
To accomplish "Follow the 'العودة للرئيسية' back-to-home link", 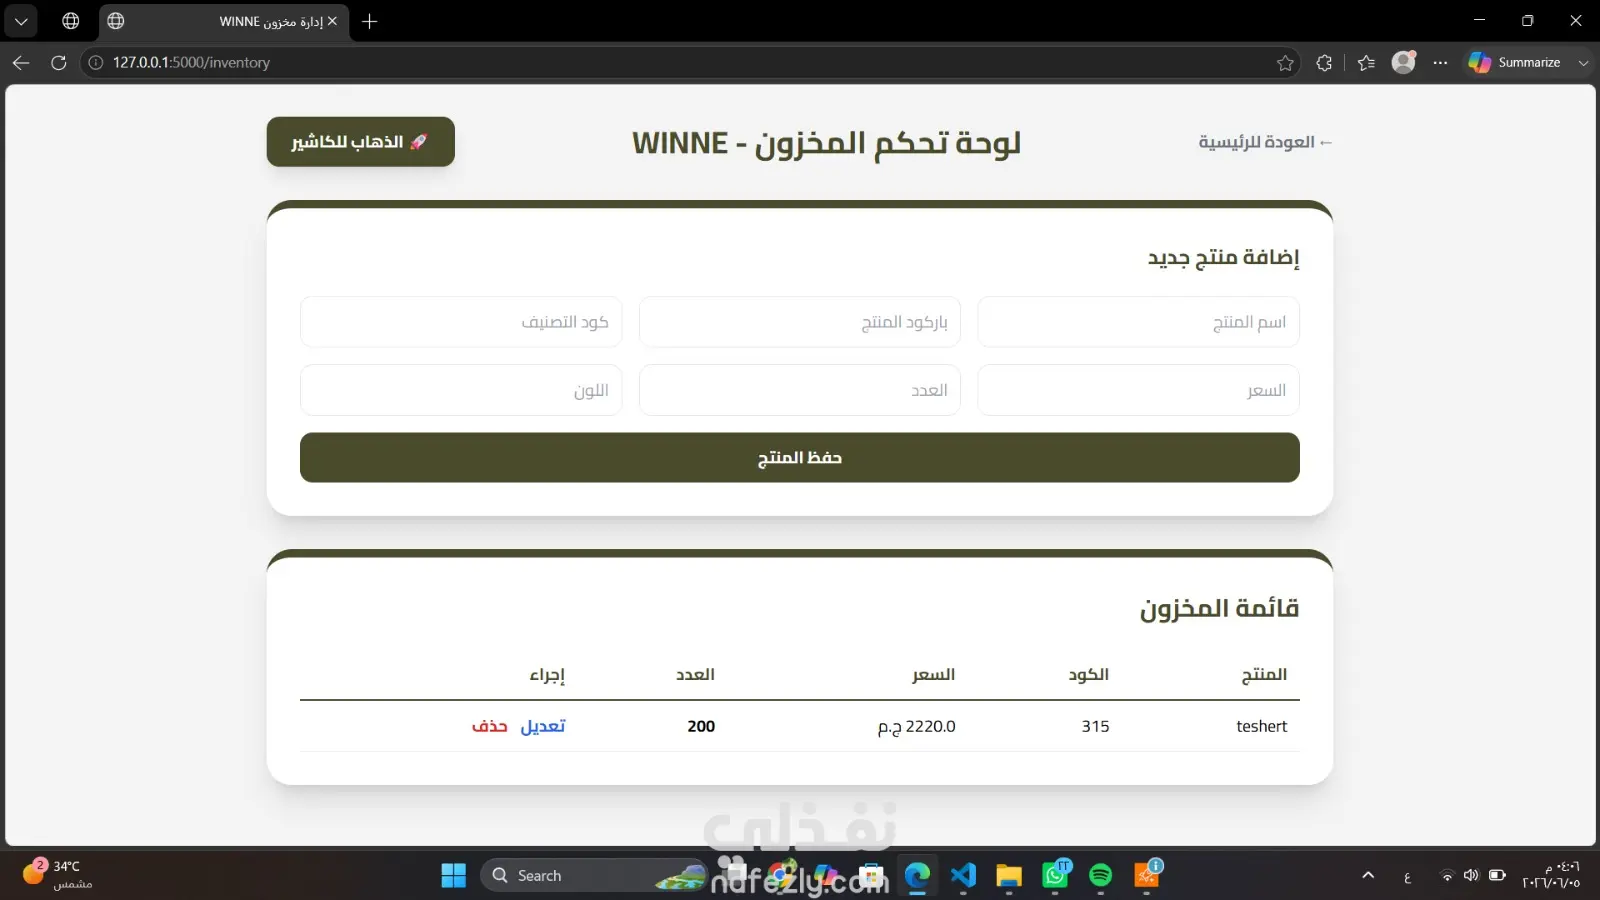I will click(1266, 142).
